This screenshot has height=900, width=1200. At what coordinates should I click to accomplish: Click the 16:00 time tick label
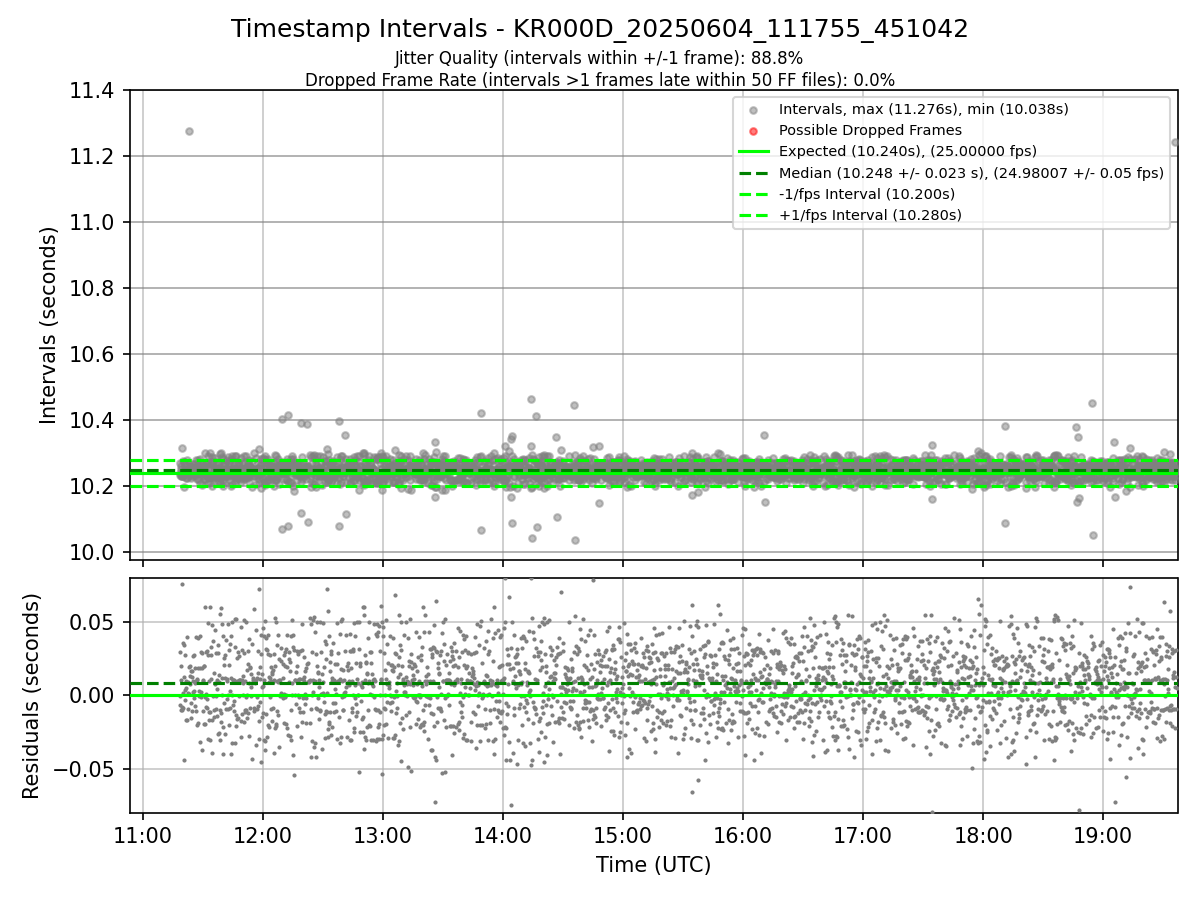tap(743, 836)
